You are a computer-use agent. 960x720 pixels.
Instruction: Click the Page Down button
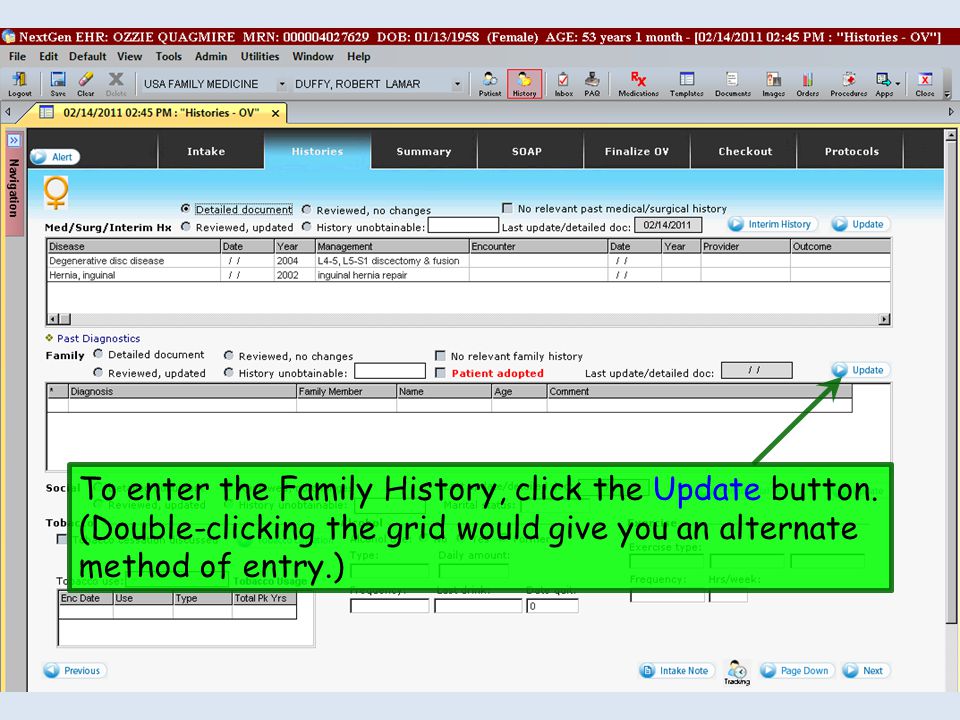tap(797, 670)
